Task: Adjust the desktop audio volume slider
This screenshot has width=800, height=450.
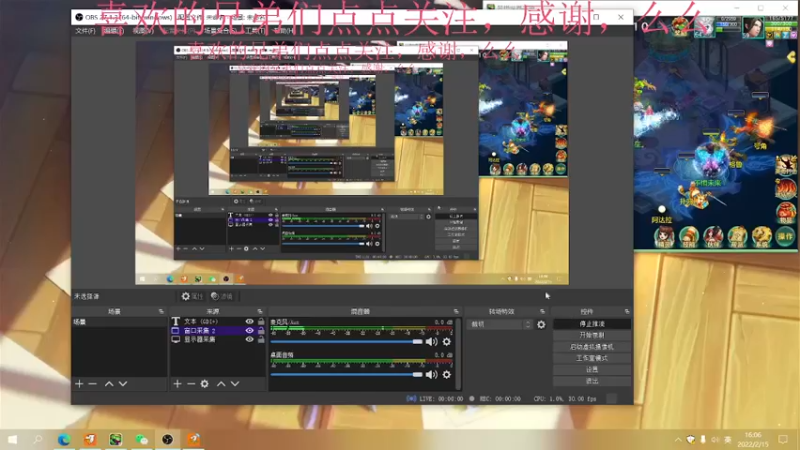Action: (346, 374)
